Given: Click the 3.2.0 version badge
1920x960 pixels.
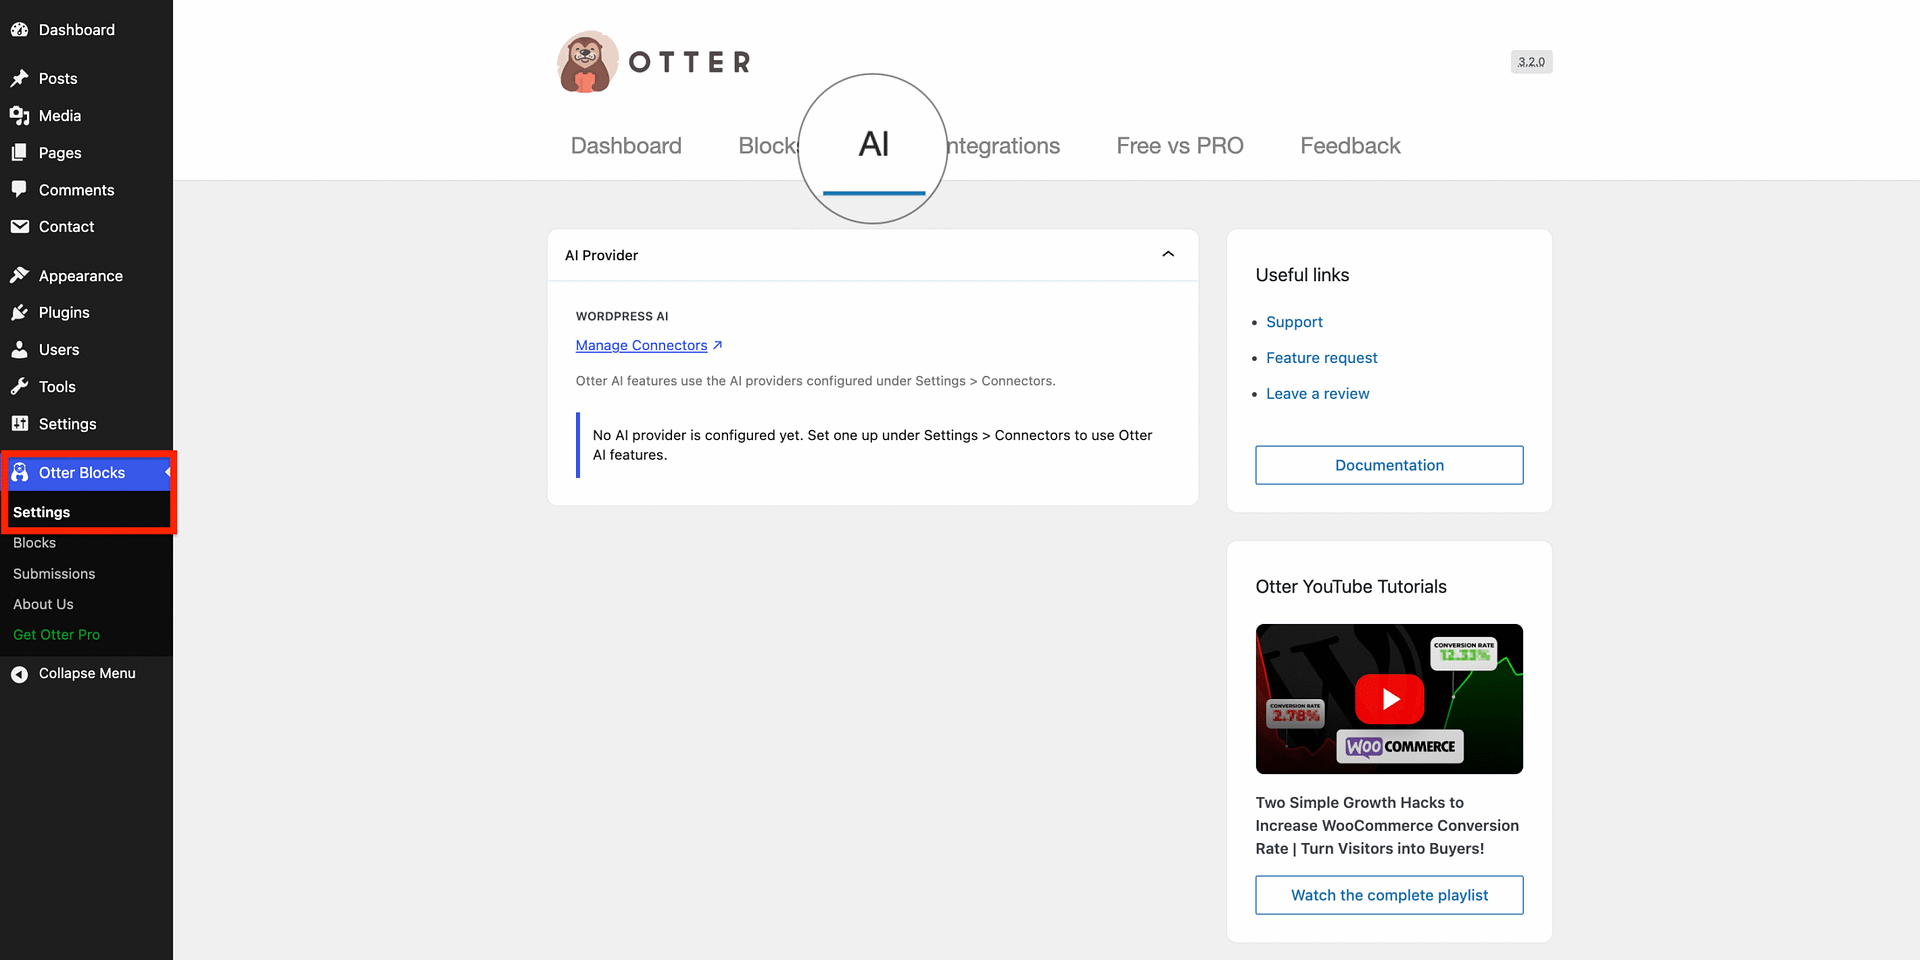Looking at the screenshot, I should [x=1531, y=62].
